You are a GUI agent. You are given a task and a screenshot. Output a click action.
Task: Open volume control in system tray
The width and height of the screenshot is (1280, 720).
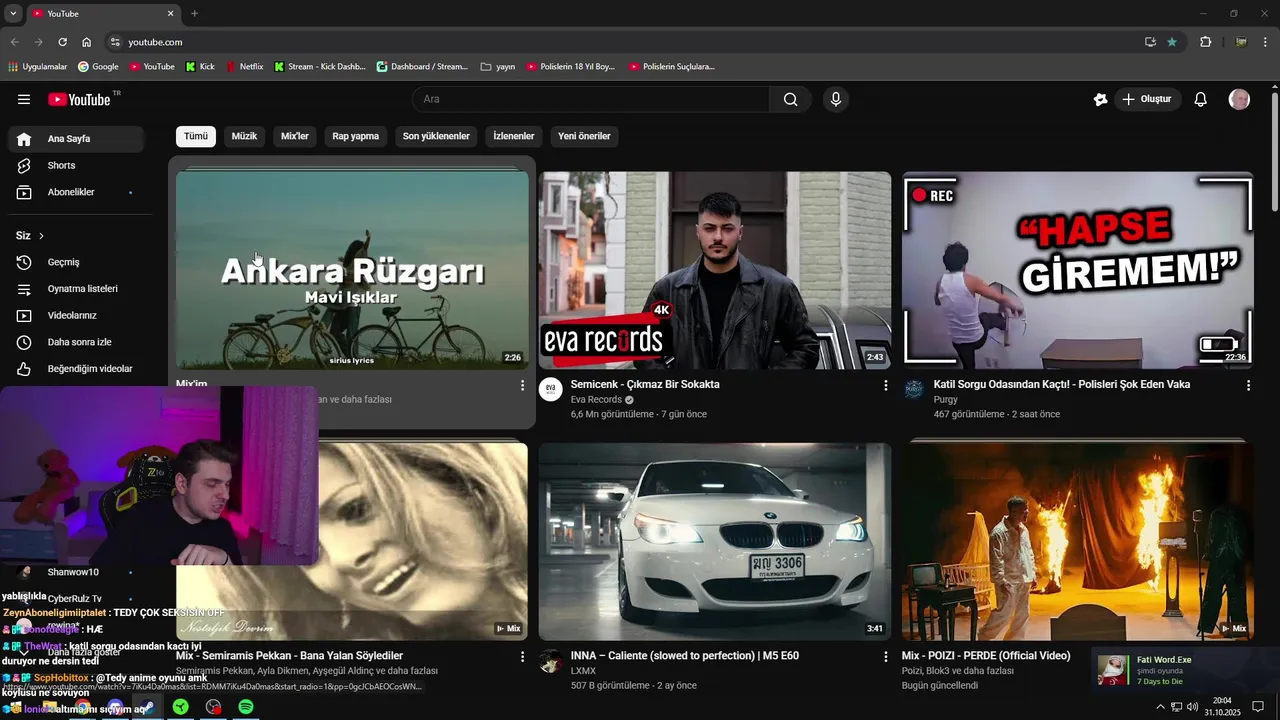[x=1192, y=707]
